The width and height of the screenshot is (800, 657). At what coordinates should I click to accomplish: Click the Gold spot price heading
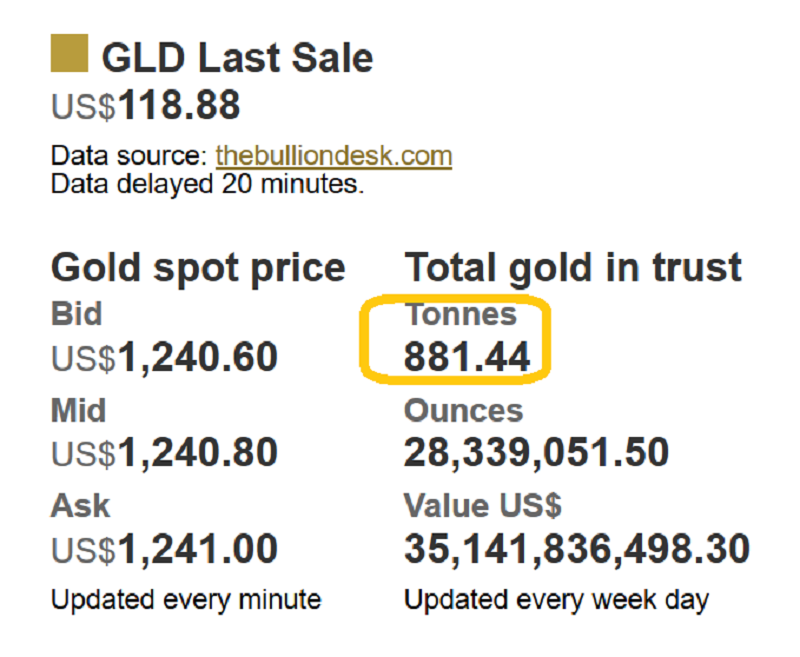[198, 268]
